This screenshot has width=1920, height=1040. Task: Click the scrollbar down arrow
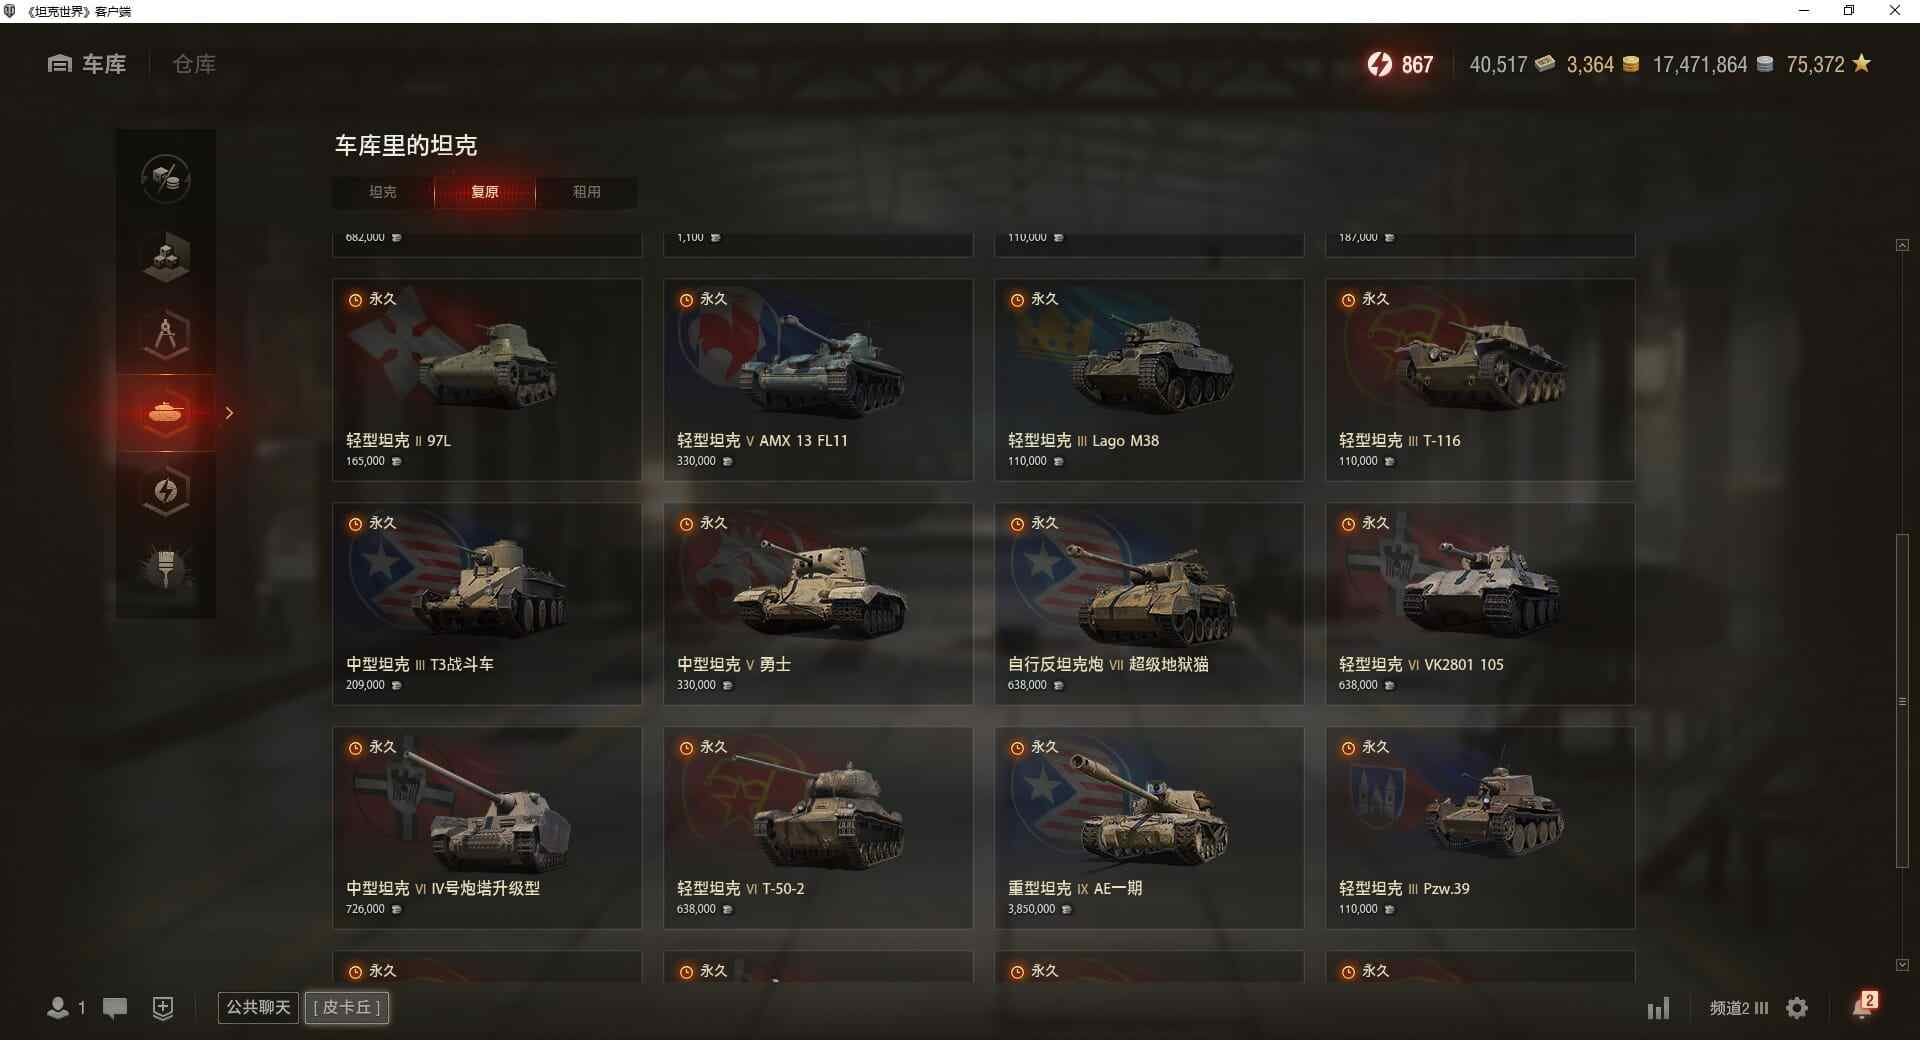(x=1902, y=965)
